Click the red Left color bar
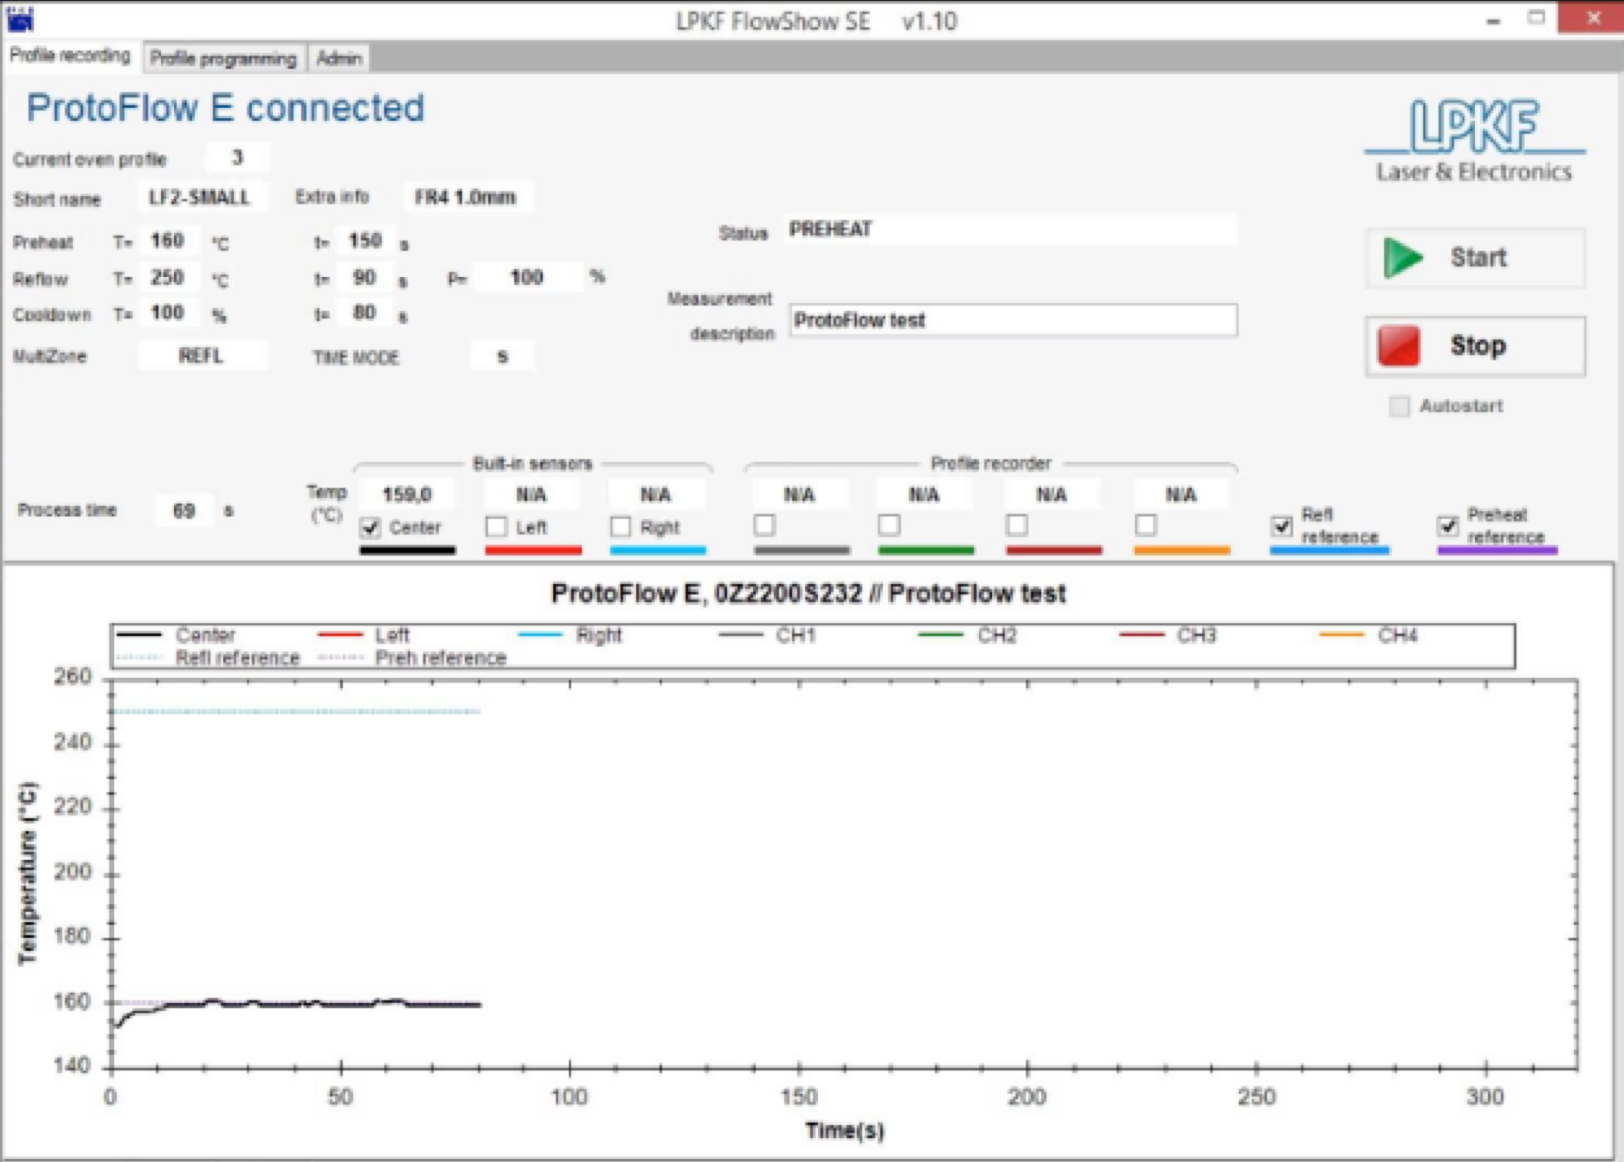 (533, 550)
